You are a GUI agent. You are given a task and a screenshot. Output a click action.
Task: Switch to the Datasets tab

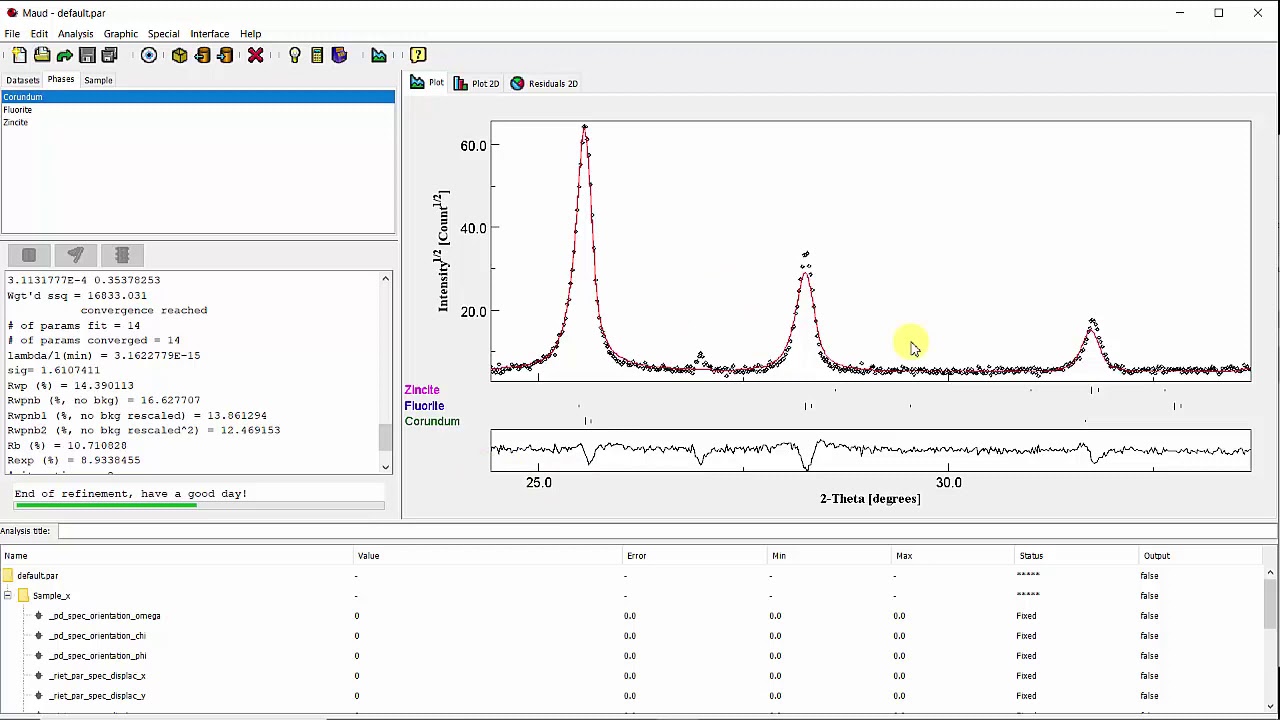pyautogui.click(x=23, y=80)
